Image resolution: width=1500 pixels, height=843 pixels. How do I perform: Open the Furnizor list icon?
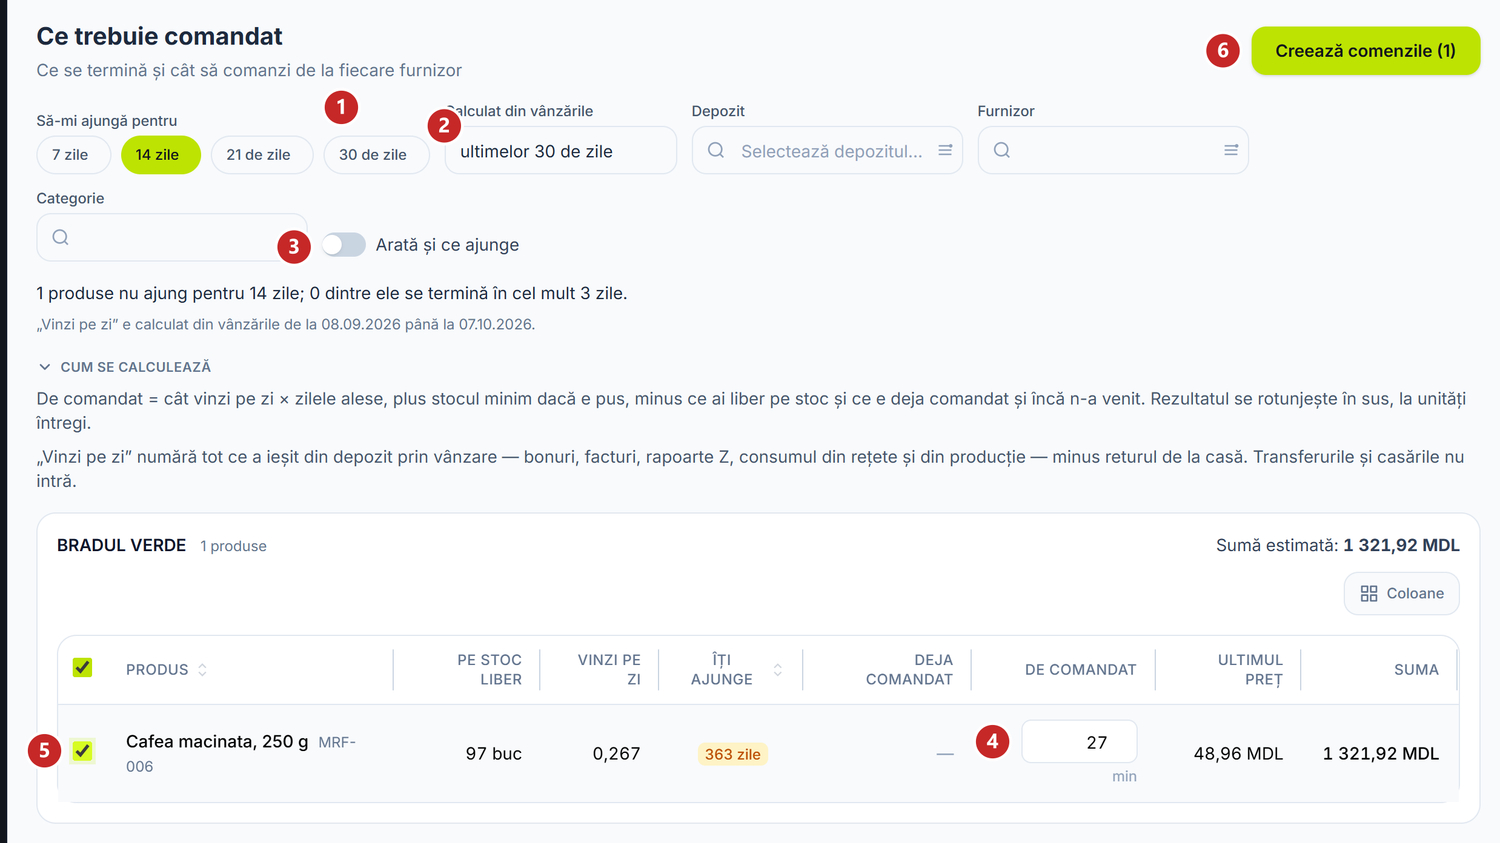point(1231,150)
